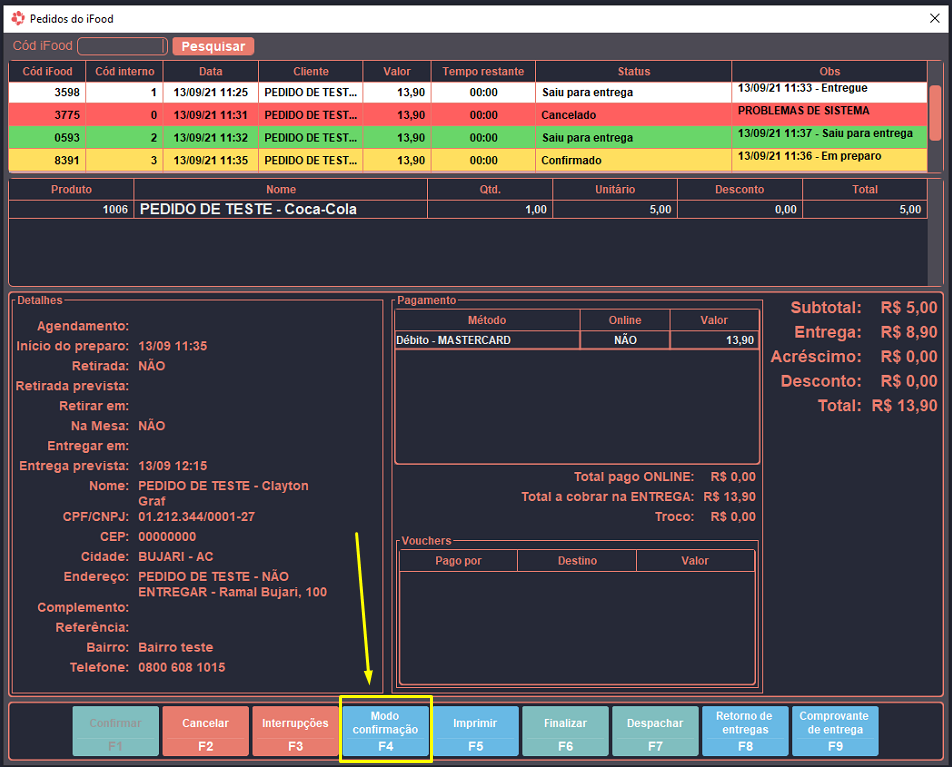952x767 pixels.
Task: Click the Status column header
Action: (x=633, y=71)
